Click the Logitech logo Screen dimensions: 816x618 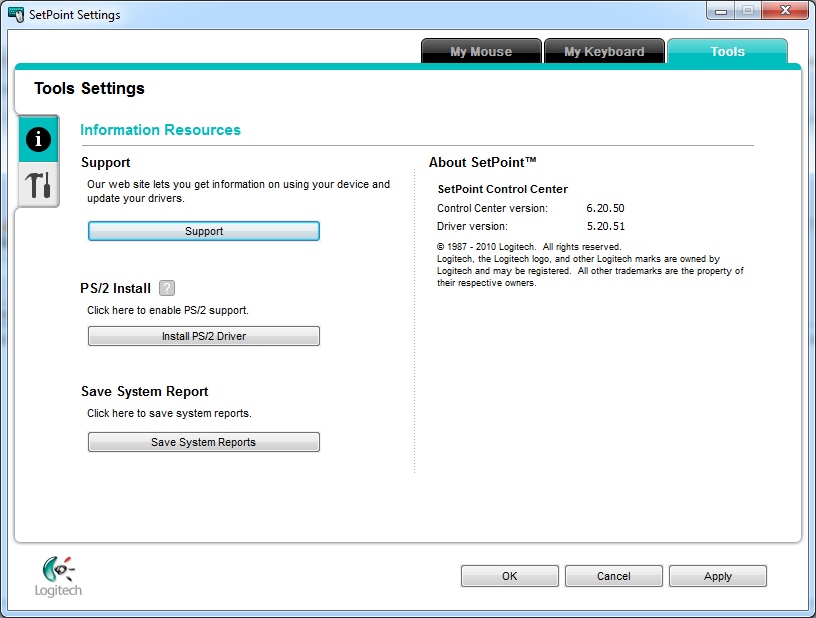pyautogui.click(x=58, y=576)
